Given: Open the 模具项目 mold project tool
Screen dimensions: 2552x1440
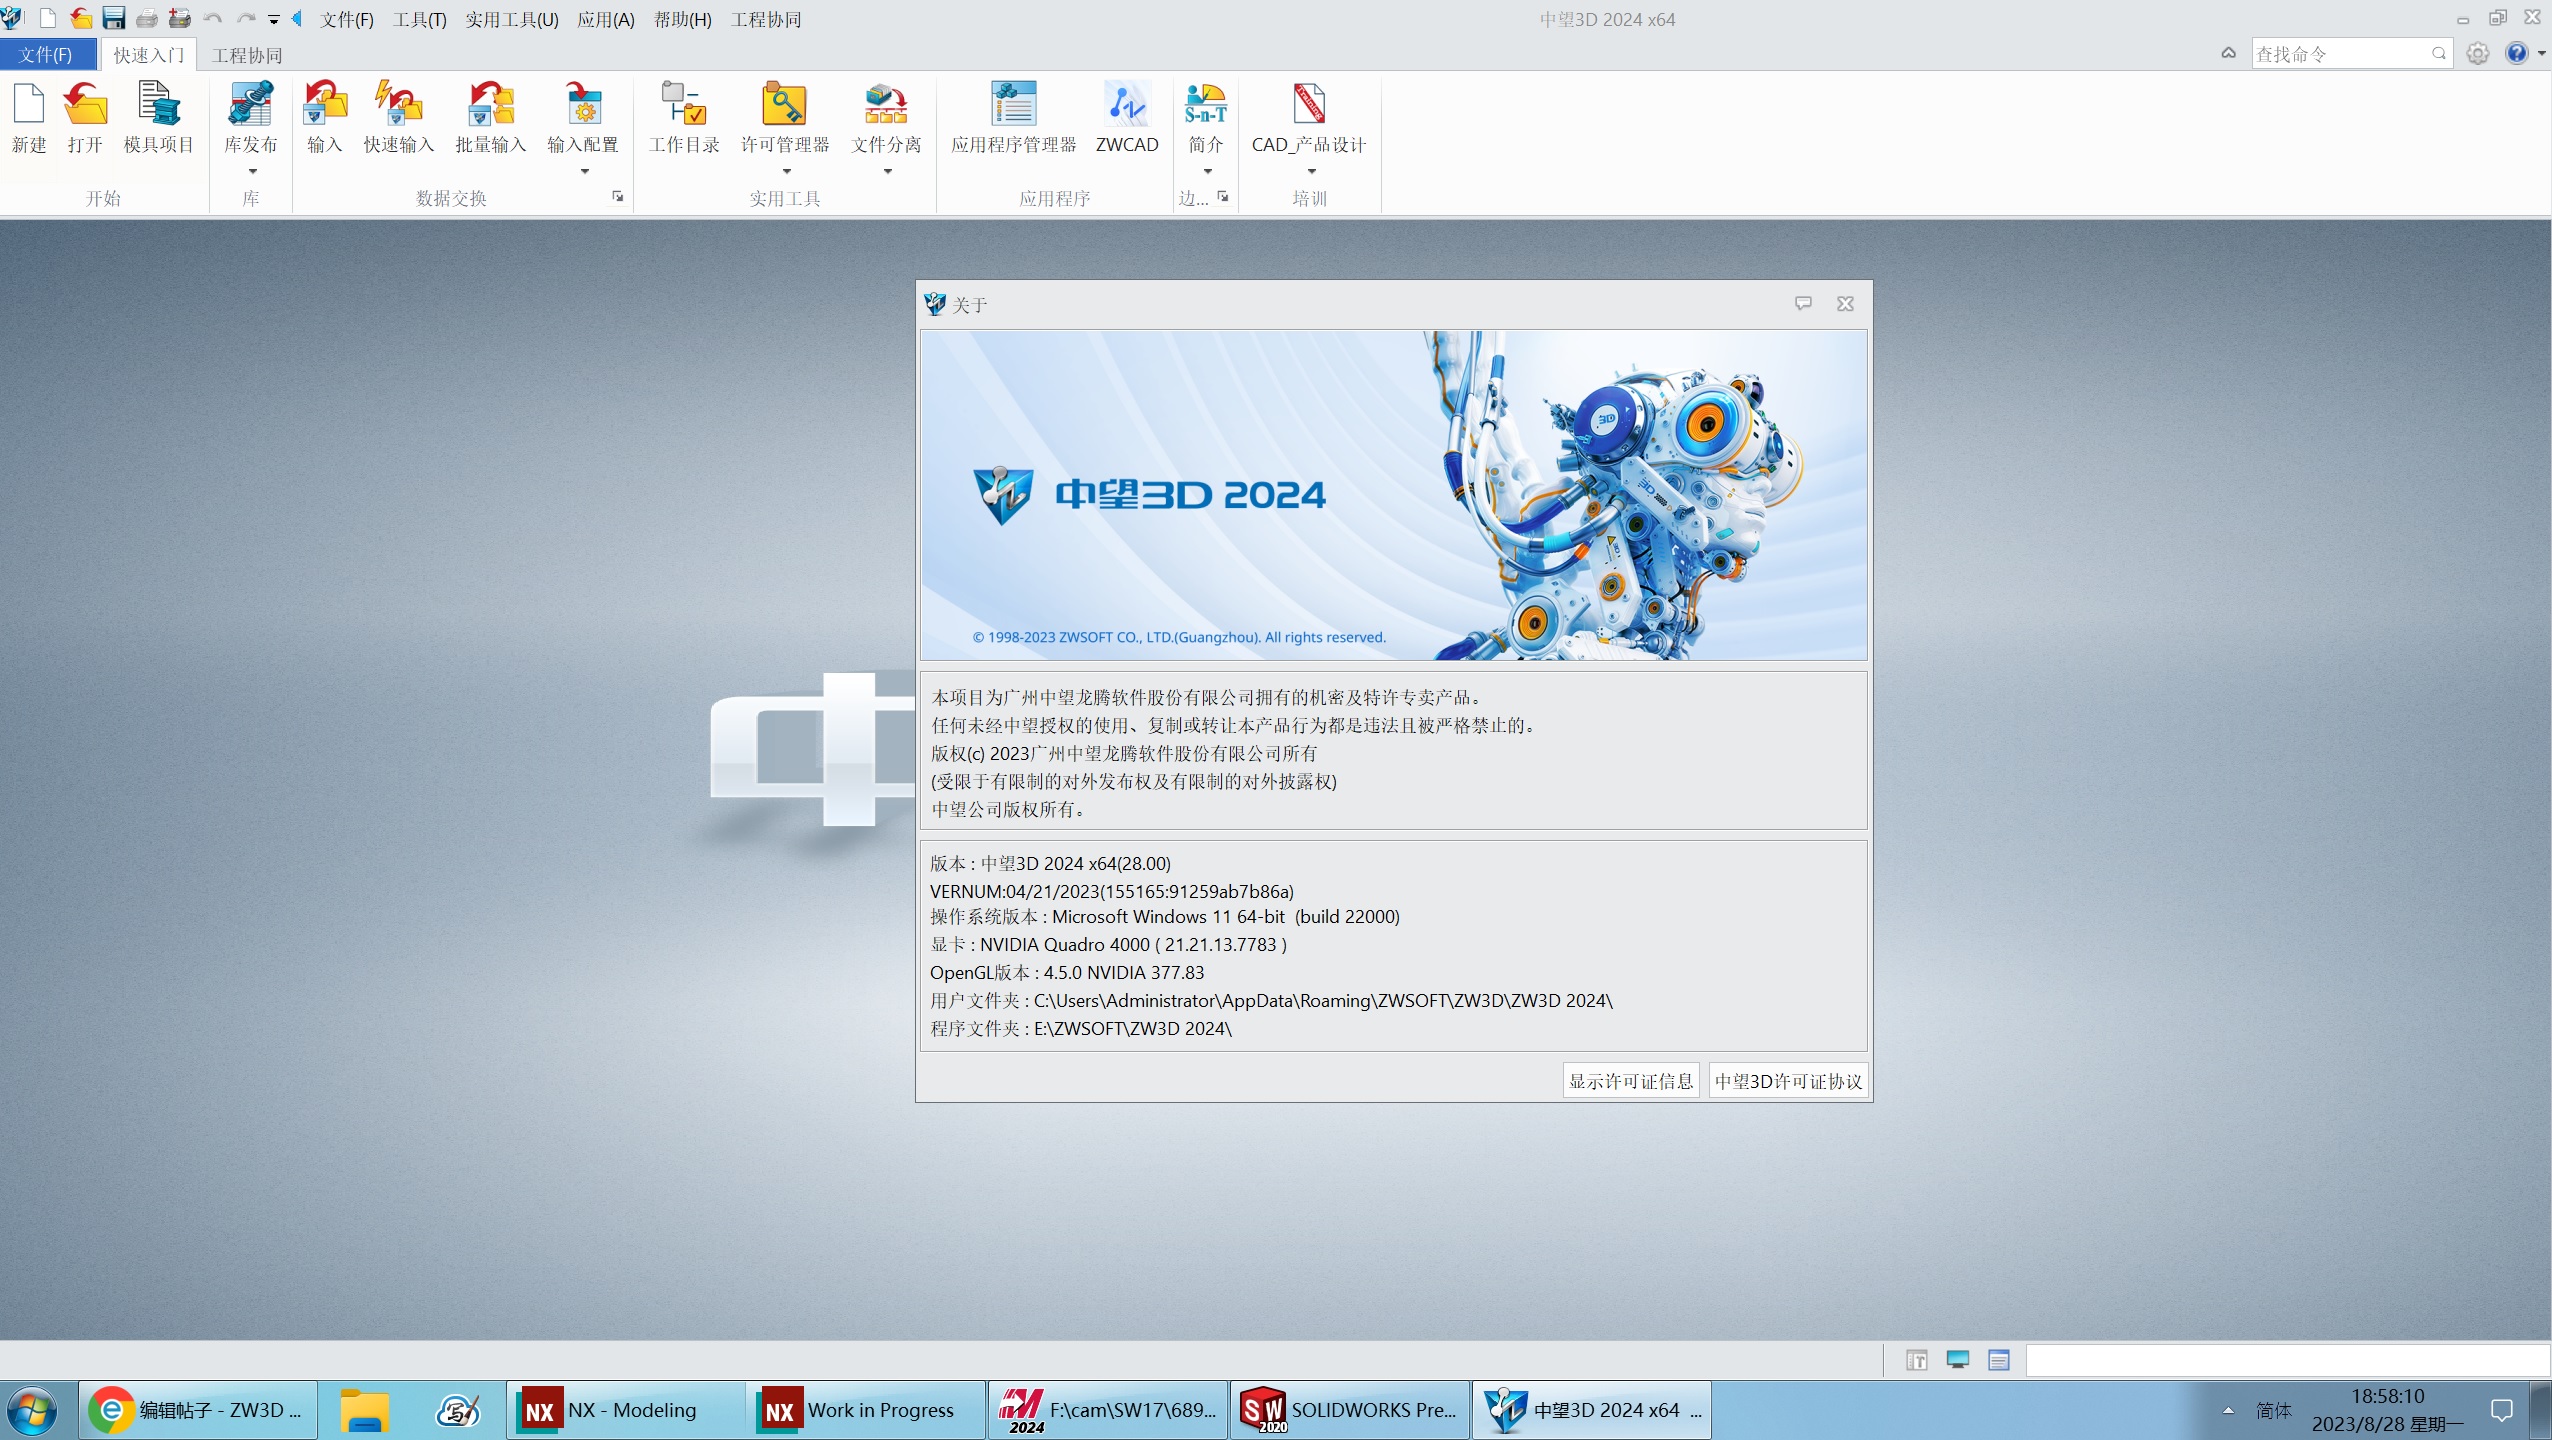Looking at the screenshot, I should [x=158, y=118].
